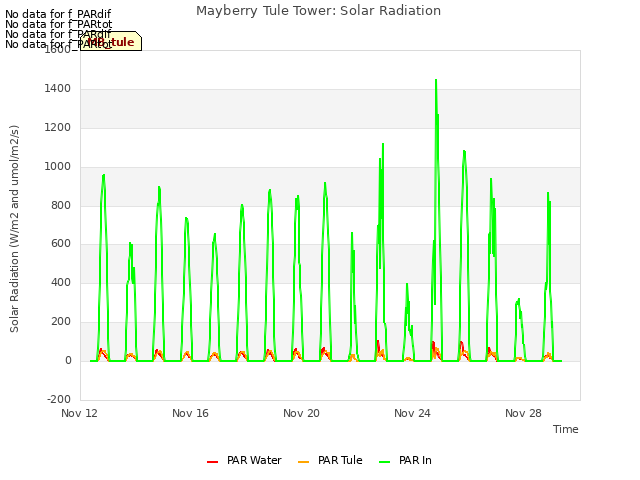Viewport: 640px width, 480px height.
Task: Click the 1200 y-axis tick label
Action: coord(58,128)
